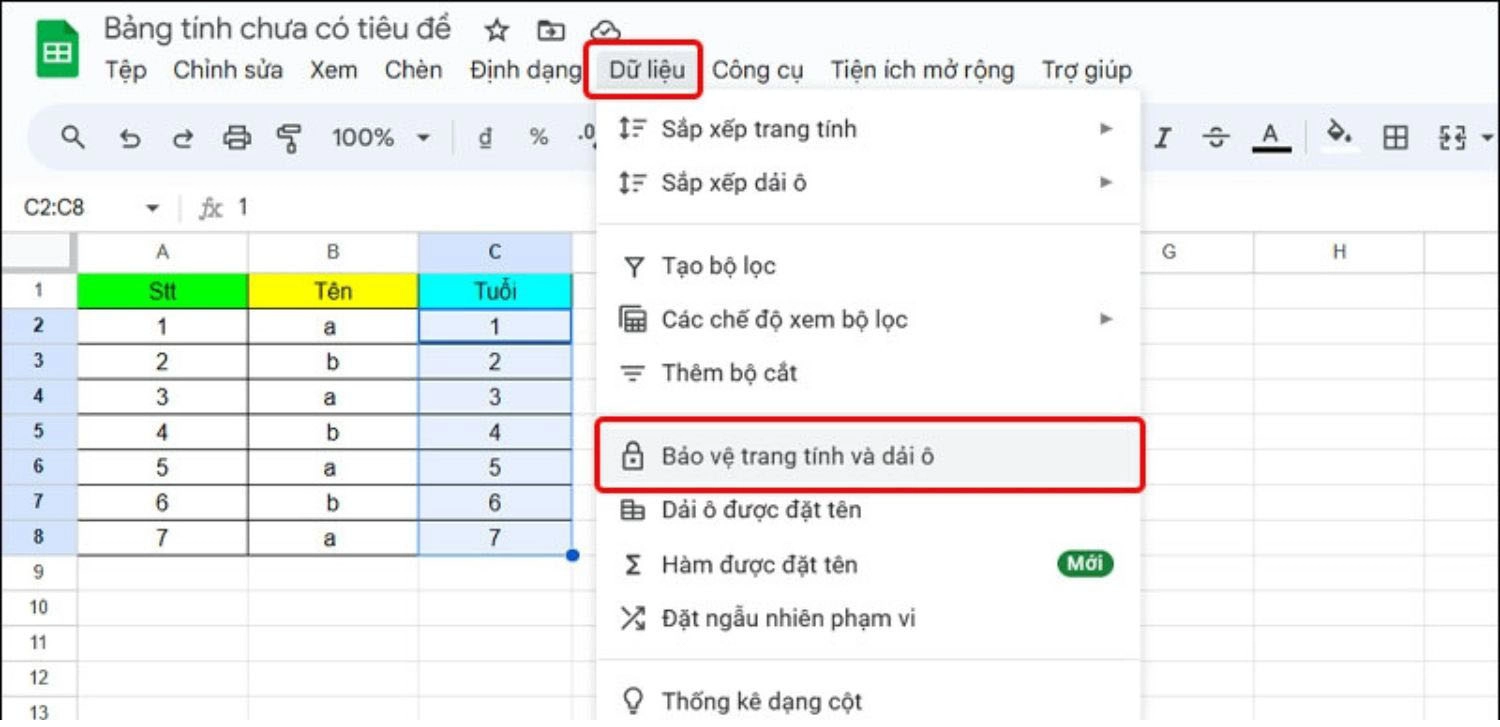
Task: Choose Thêm bộ cắt
Action: coord(868,373)
